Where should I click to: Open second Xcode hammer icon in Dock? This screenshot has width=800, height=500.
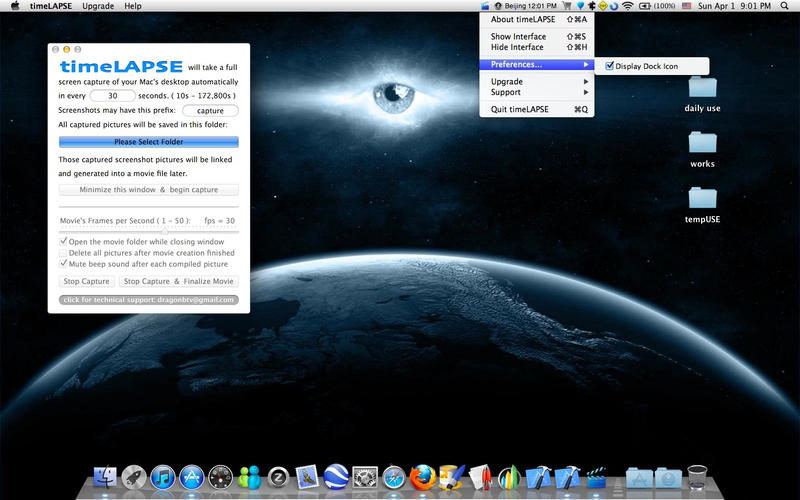click(x=567, y=478)
